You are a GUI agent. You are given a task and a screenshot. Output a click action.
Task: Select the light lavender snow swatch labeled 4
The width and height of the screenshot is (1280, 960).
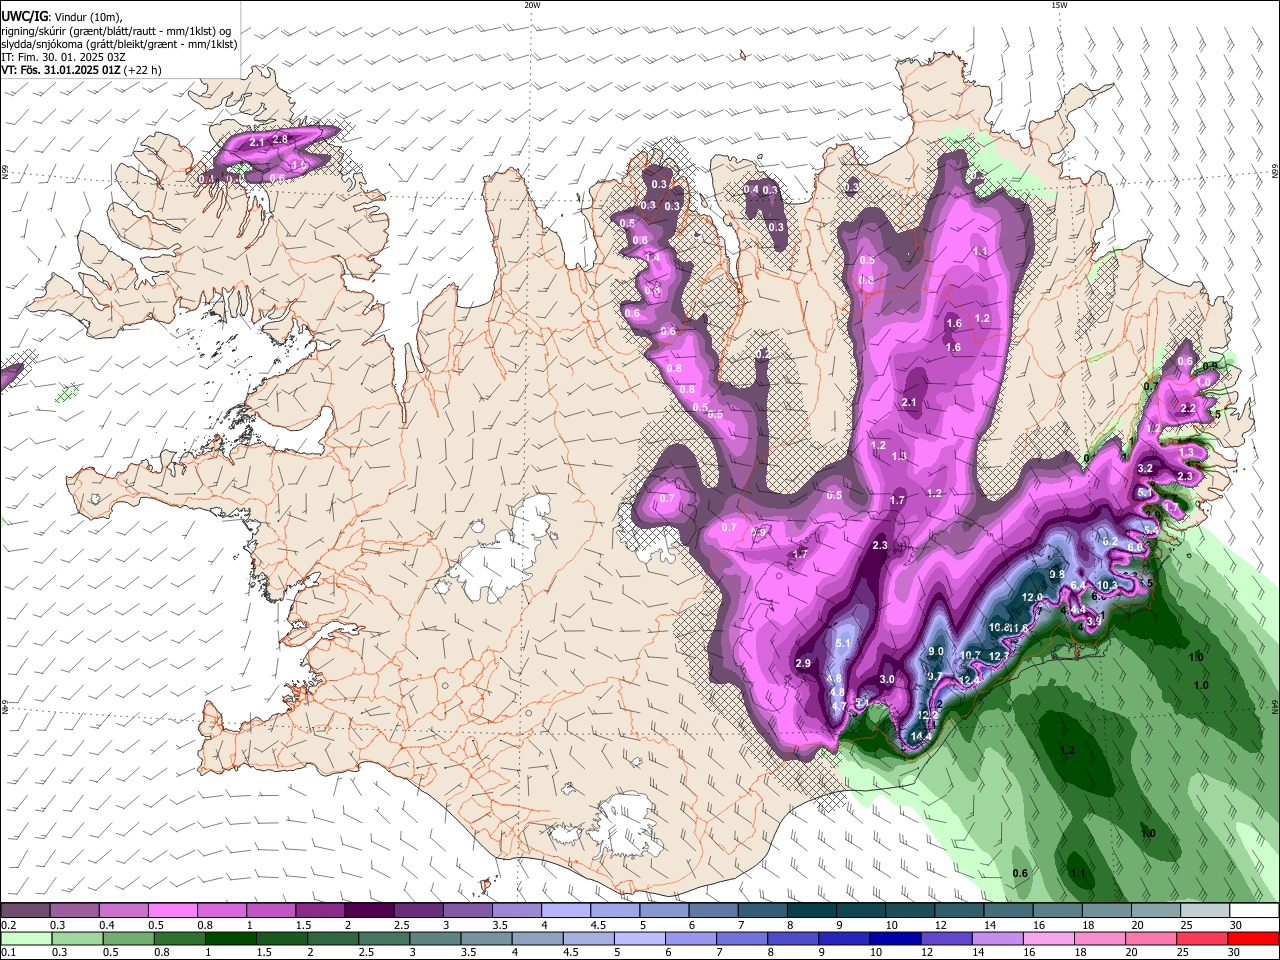coord(566,910)
